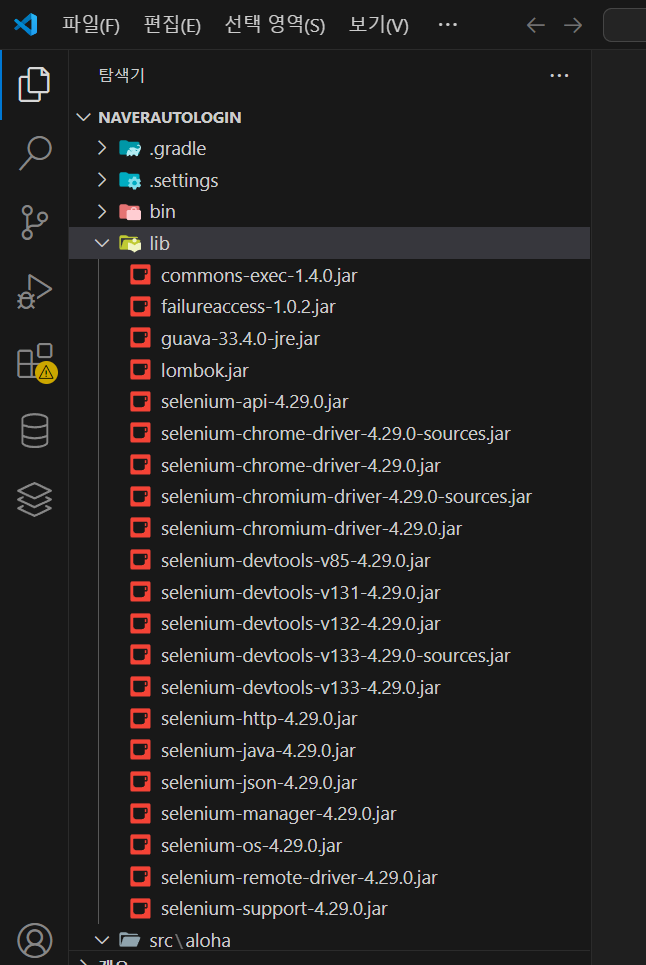Open the Database view in activity bar
This screenshot has width=646, height=965.
pos(34,430)
